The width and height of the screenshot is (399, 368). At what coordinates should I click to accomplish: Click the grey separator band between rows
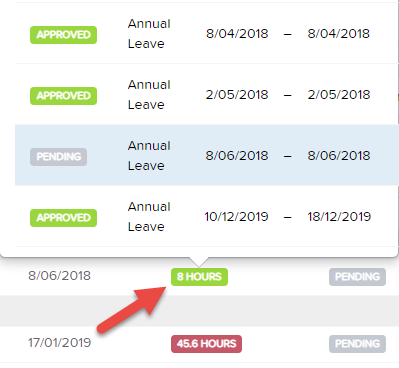[x=199, y=311]
